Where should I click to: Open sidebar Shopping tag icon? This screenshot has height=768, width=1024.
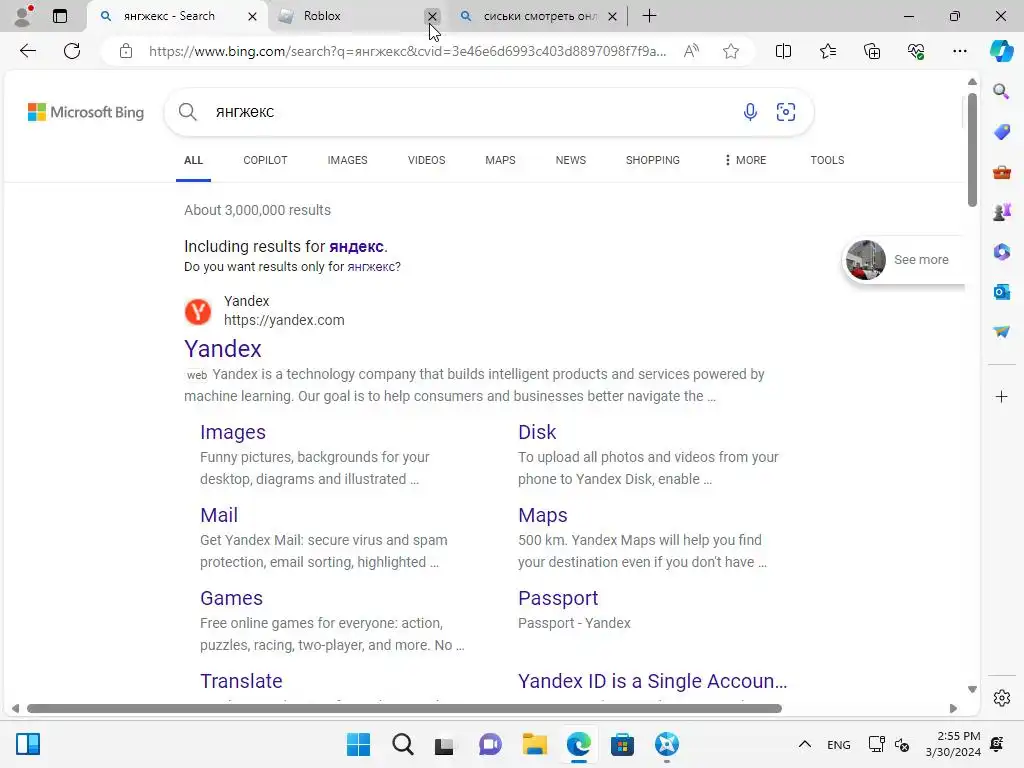1002,132
